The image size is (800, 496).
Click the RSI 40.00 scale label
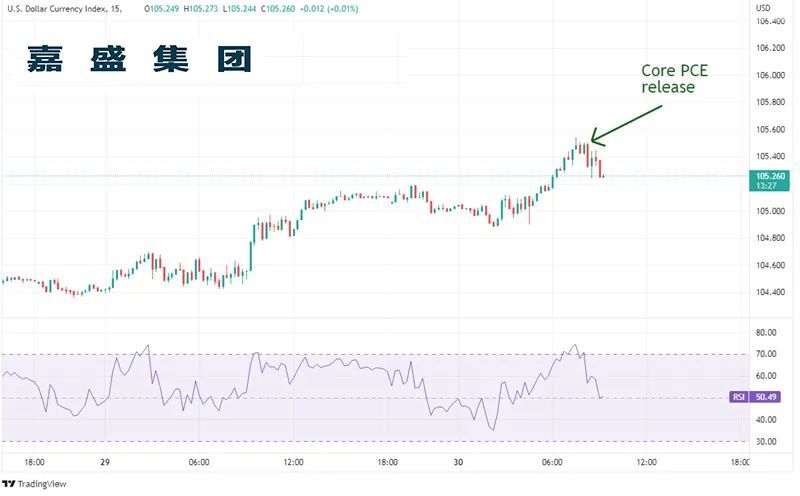[x=766, y=419]
